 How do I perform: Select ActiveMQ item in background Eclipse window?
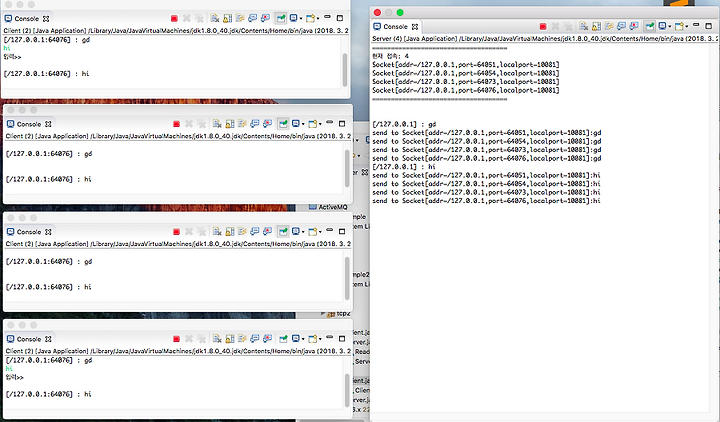coord(333,207)
